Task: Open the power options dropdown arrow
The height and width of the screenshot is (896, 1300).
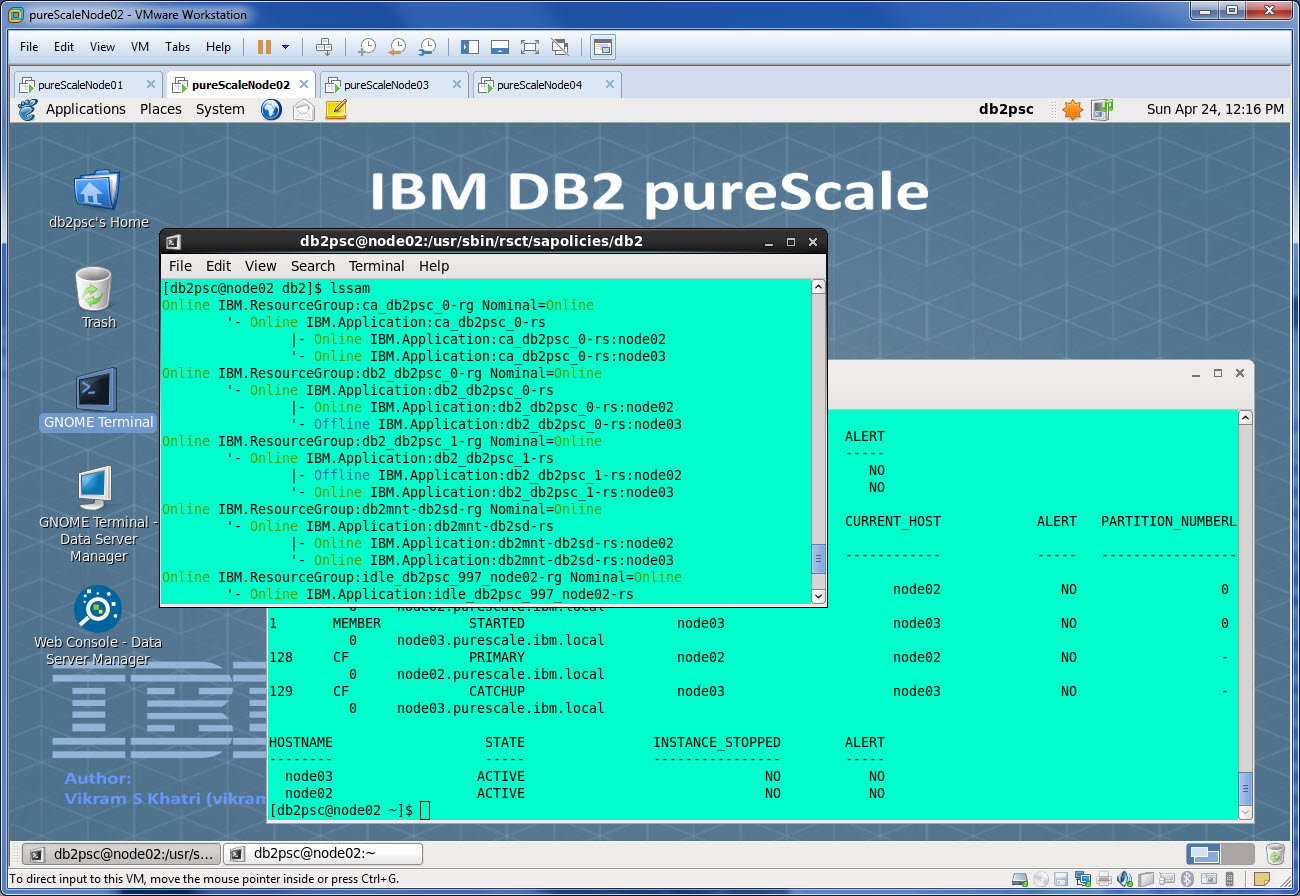Action: pos(285,47)
